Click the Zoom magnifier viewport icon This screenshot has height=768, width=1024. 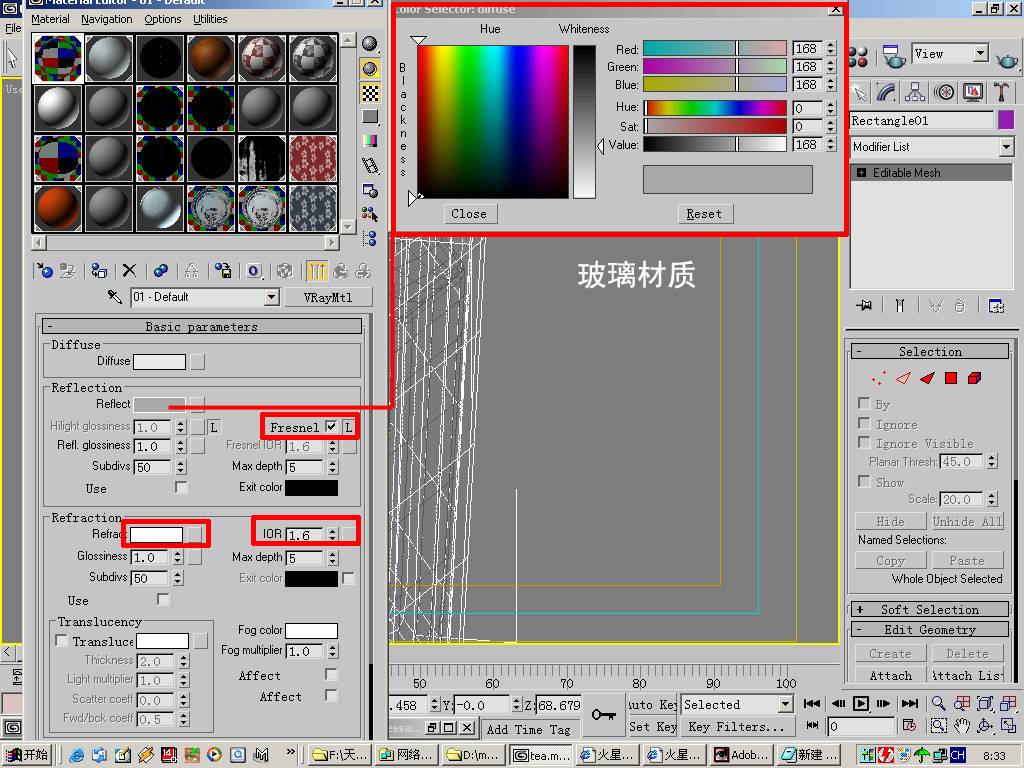938,703
